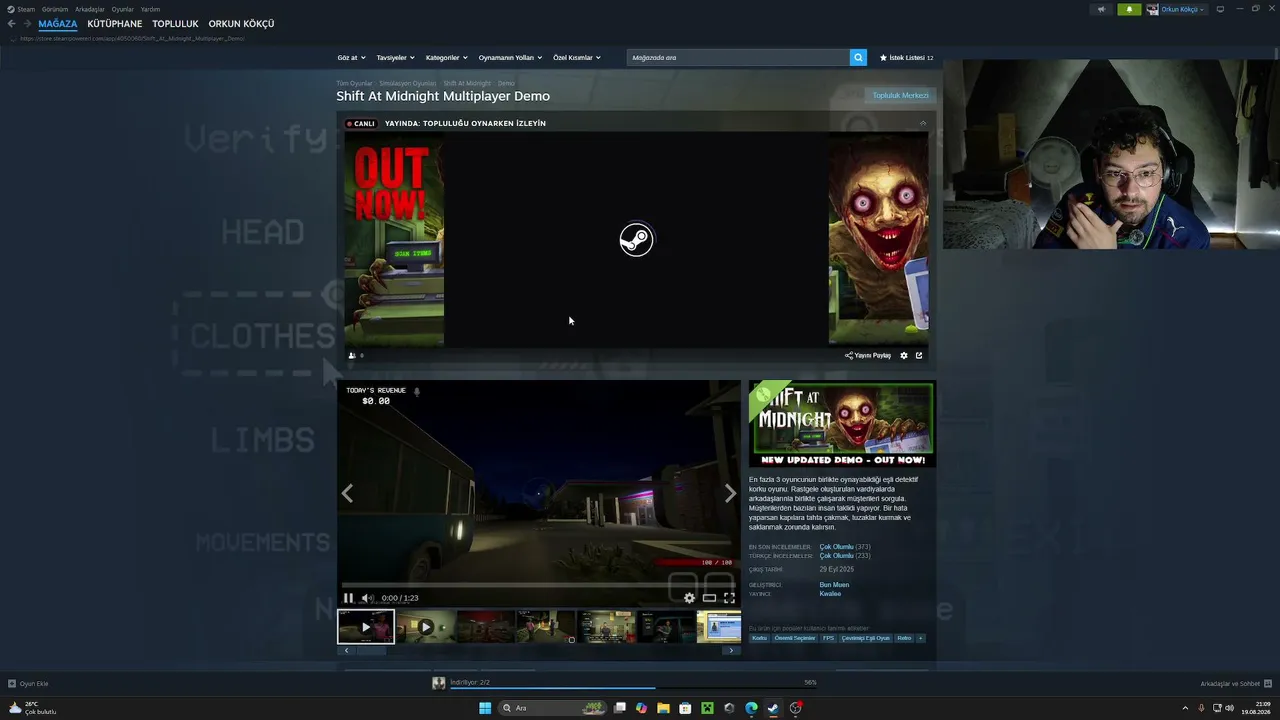Add a tag with the plus button
Viewport: 1280px width, 720px height.
920,638
